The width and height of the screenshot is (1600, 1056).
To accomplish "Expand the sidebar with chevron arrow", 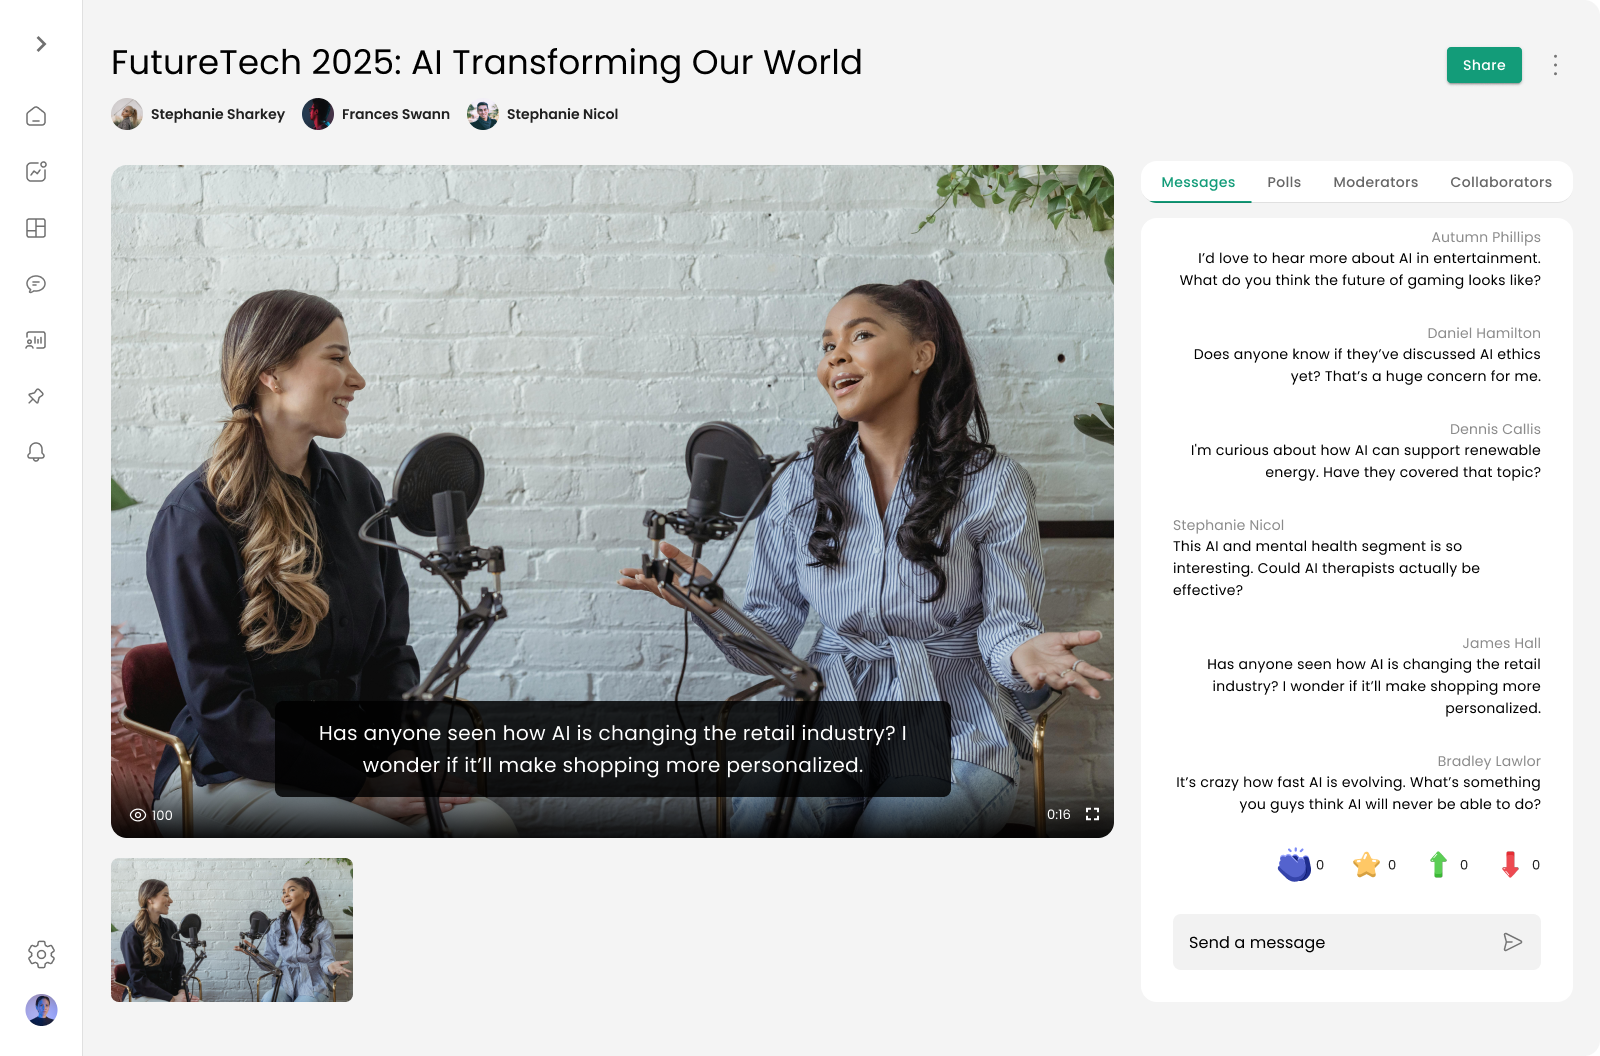I will pyautogui.click(x=41, y=44).
